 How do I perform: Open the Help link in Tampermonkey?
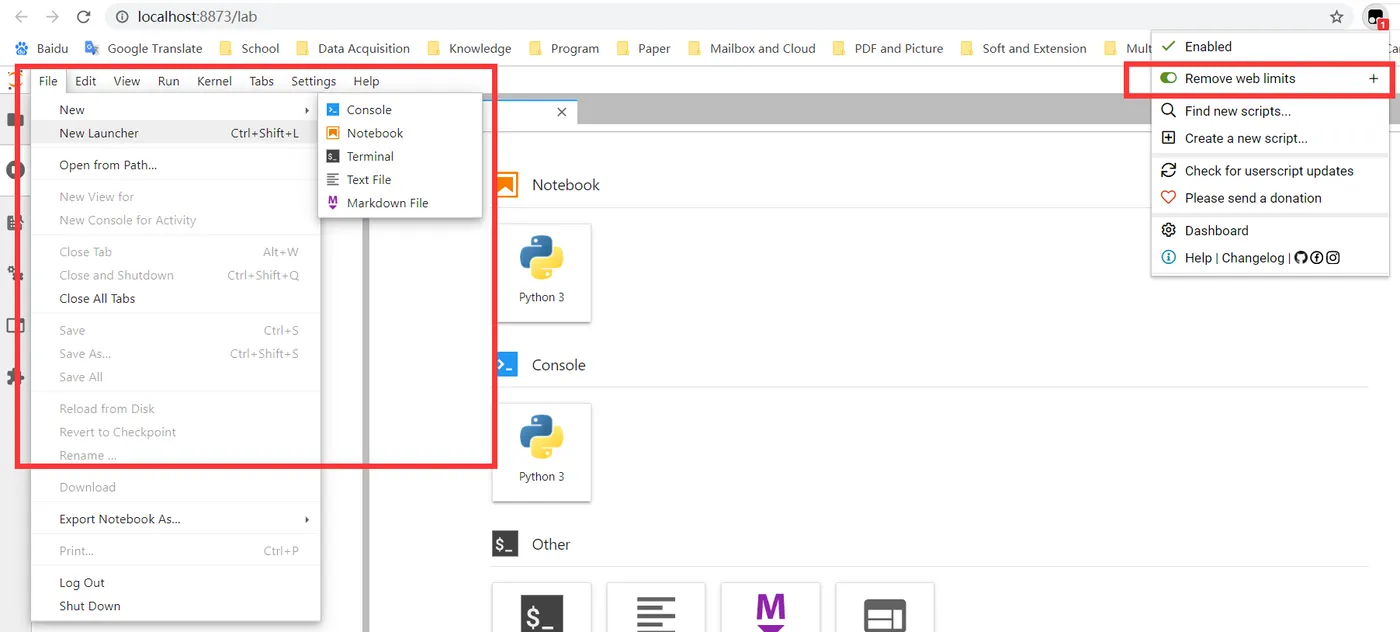(1198, 257)
